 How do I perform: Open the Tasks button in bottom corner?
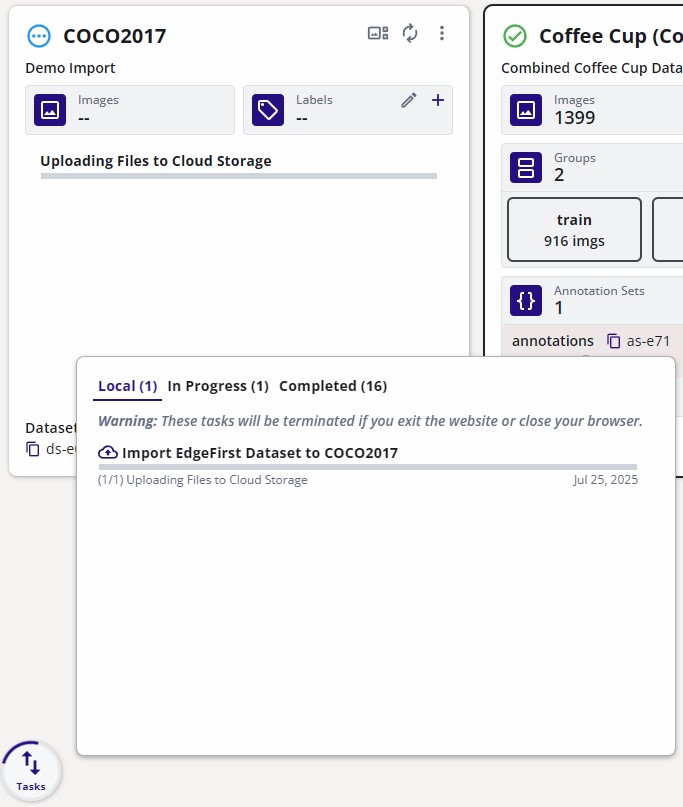click(x=31, y=771)
